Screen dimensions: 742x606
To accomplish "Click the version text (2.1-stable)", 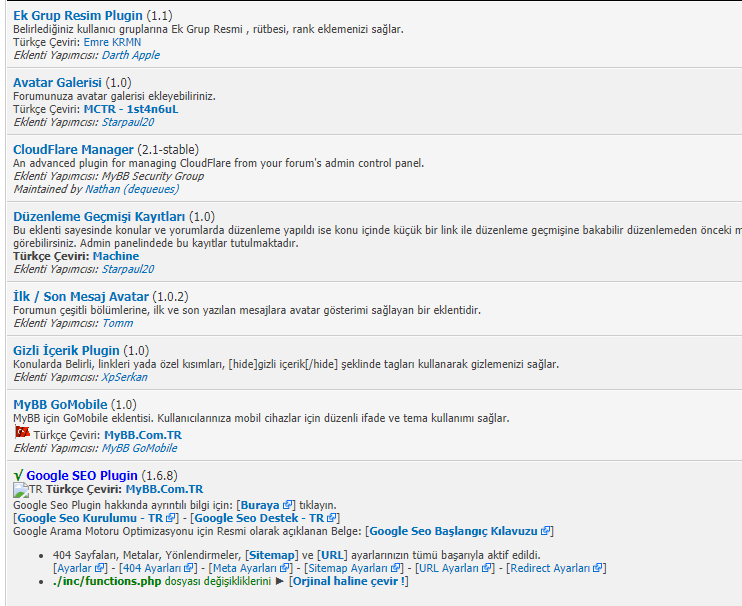I will 168,150.
